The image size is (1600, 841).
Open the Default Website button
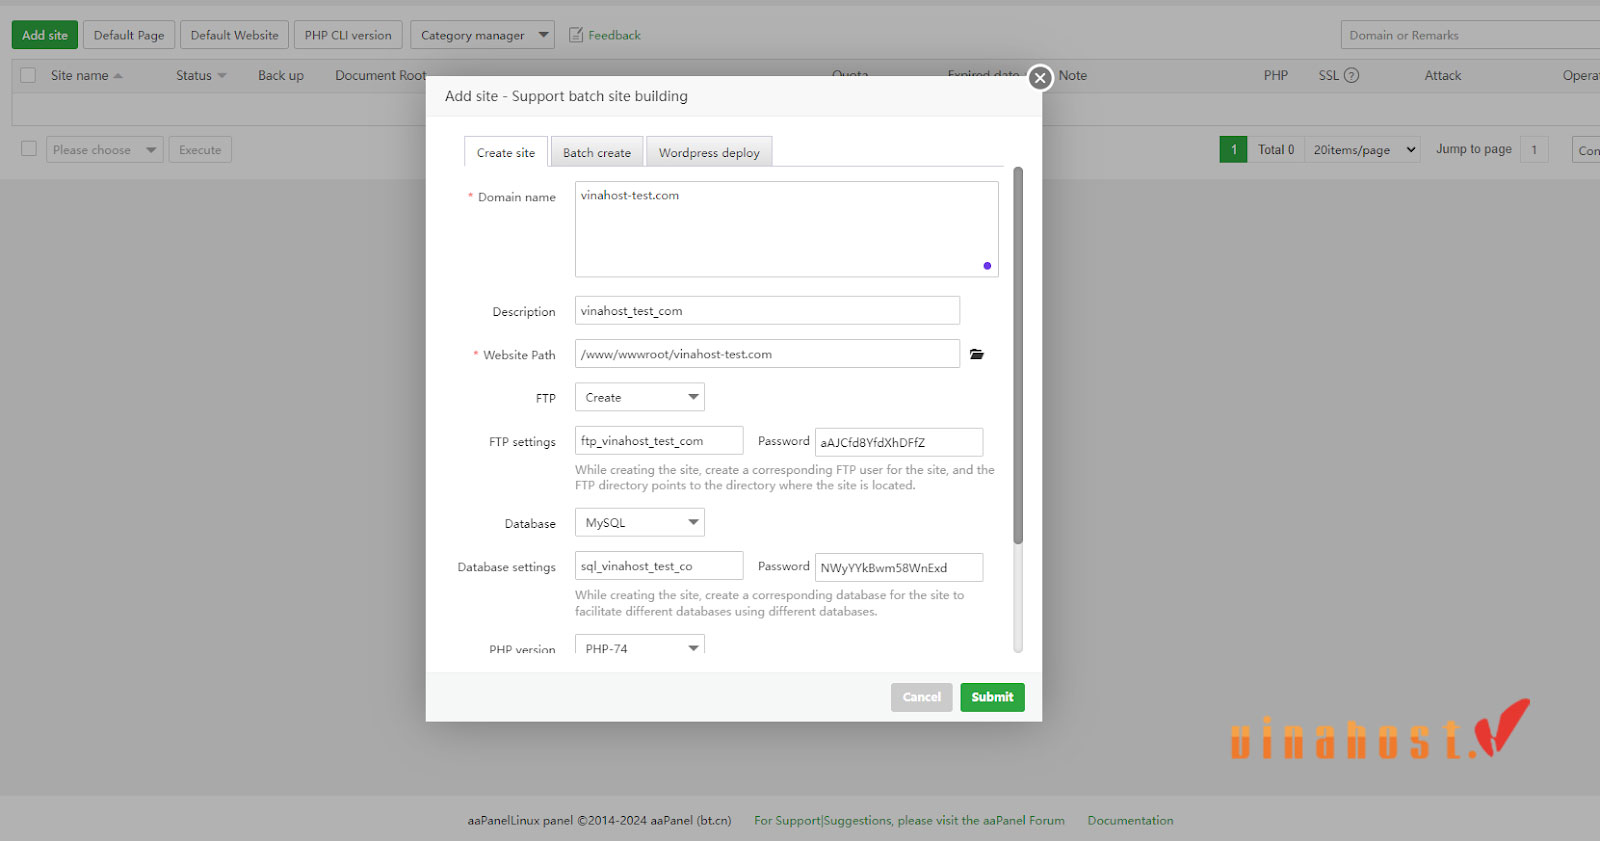point(235,35)
